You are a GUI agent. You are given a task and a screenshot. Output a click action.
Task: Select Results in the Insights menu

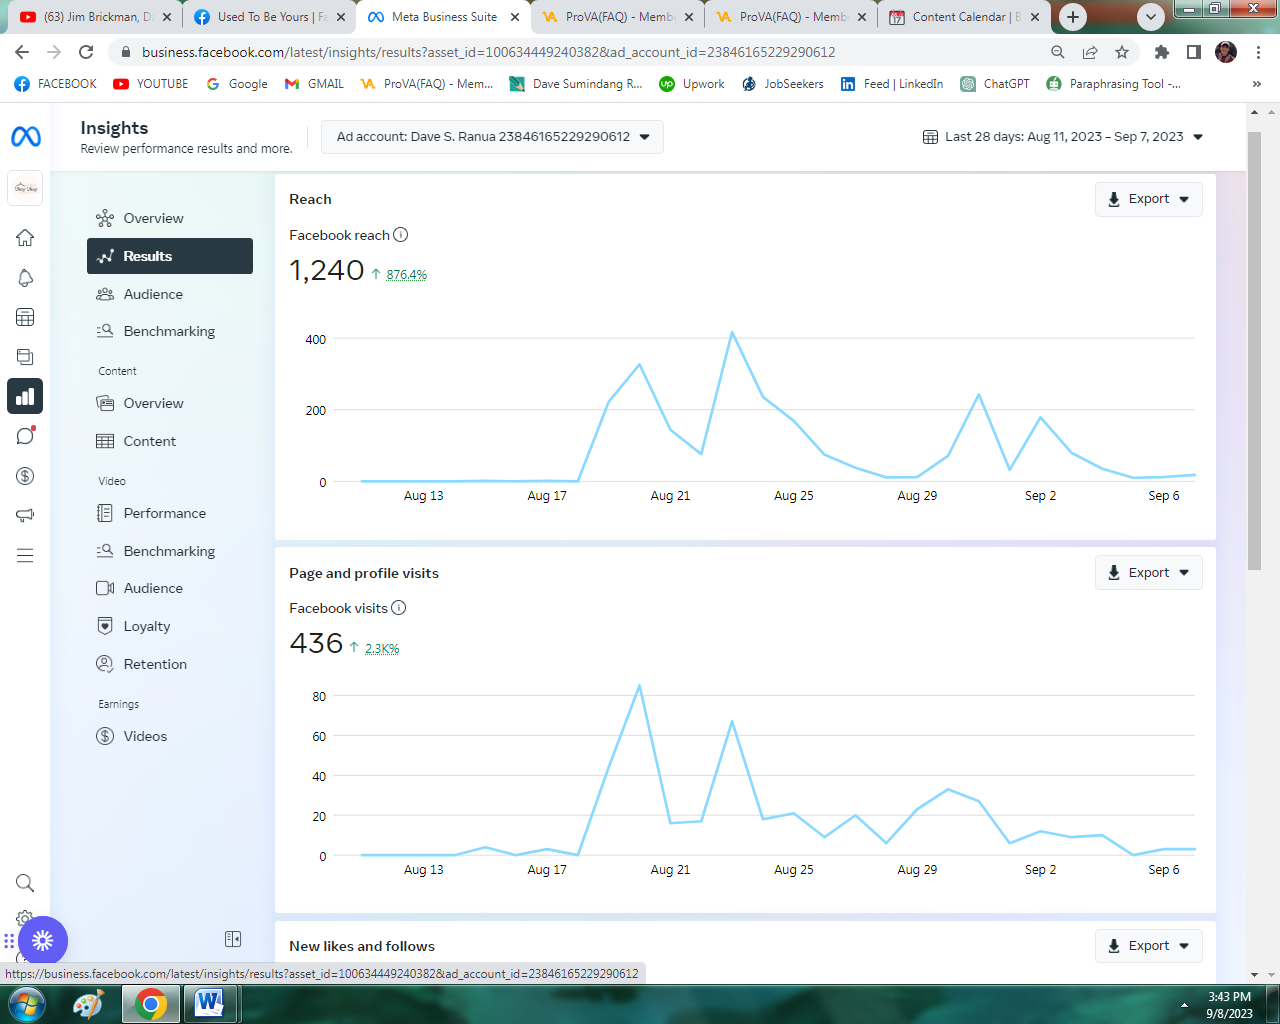(x=170, y=256)
